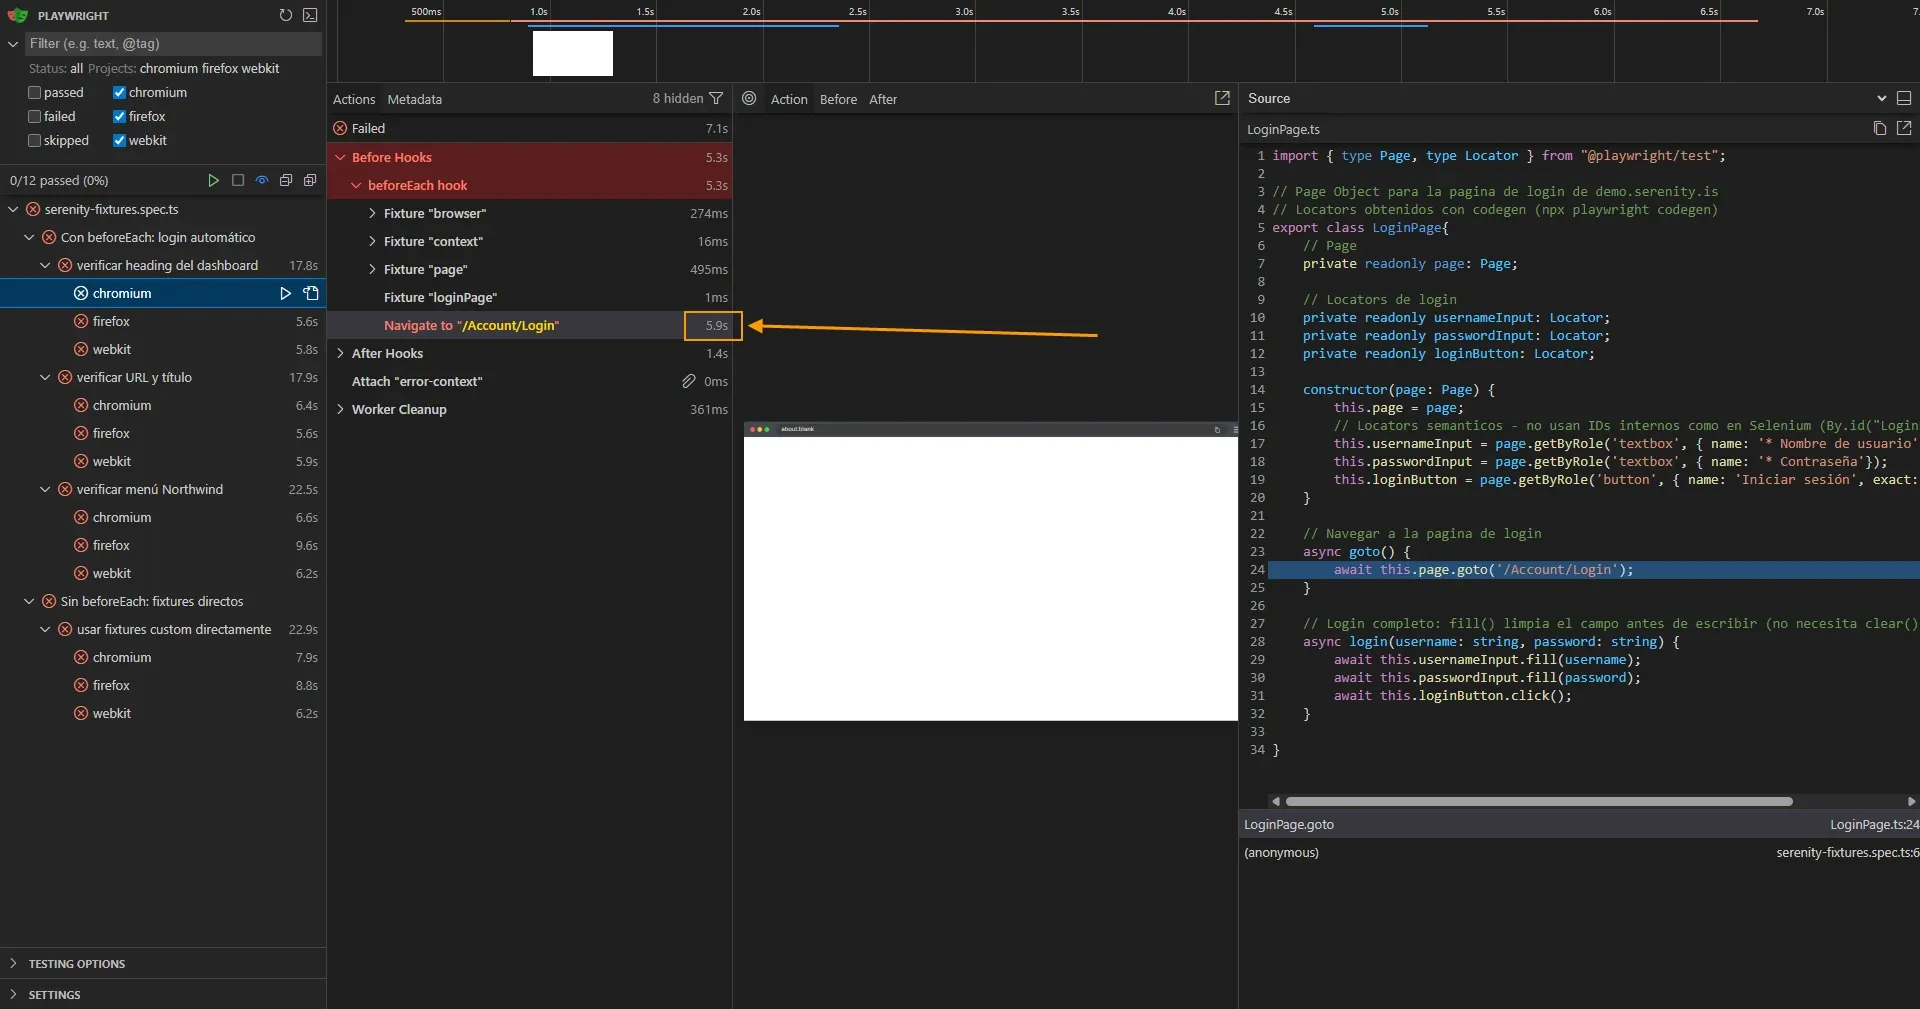This screenshot has height=1009, width=1920.
Task: Open the Before tab in the snapshot panel
Action: click(x=838, y=99)
